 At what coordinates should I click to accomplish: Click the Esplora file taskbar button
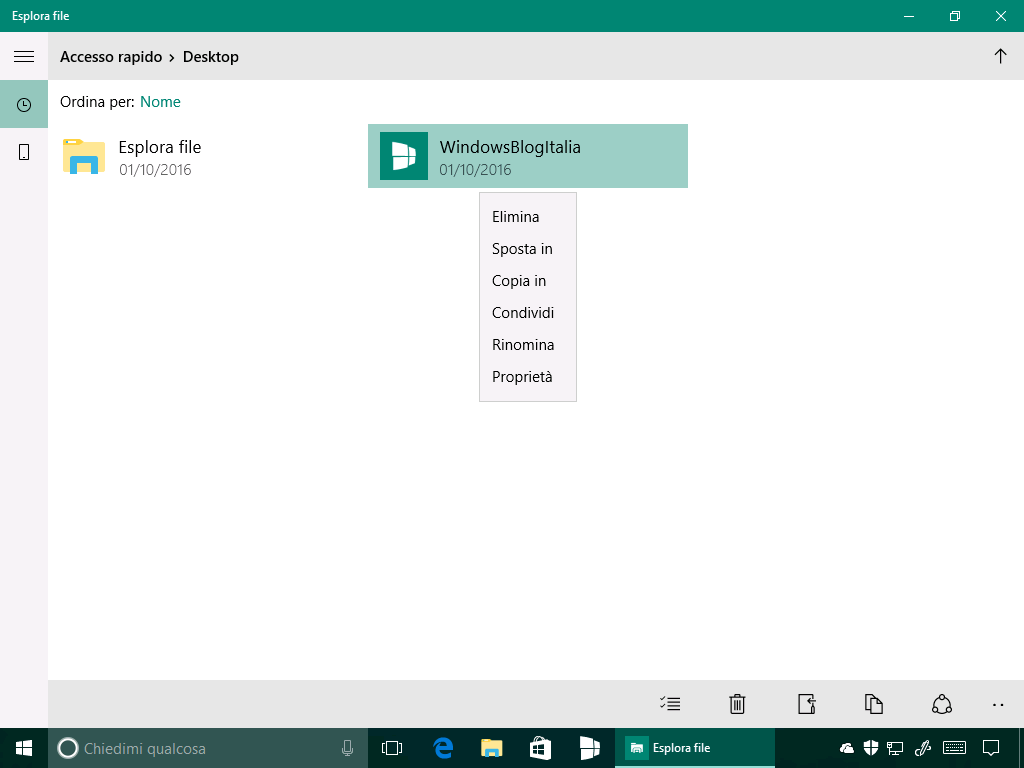point(695,748)
